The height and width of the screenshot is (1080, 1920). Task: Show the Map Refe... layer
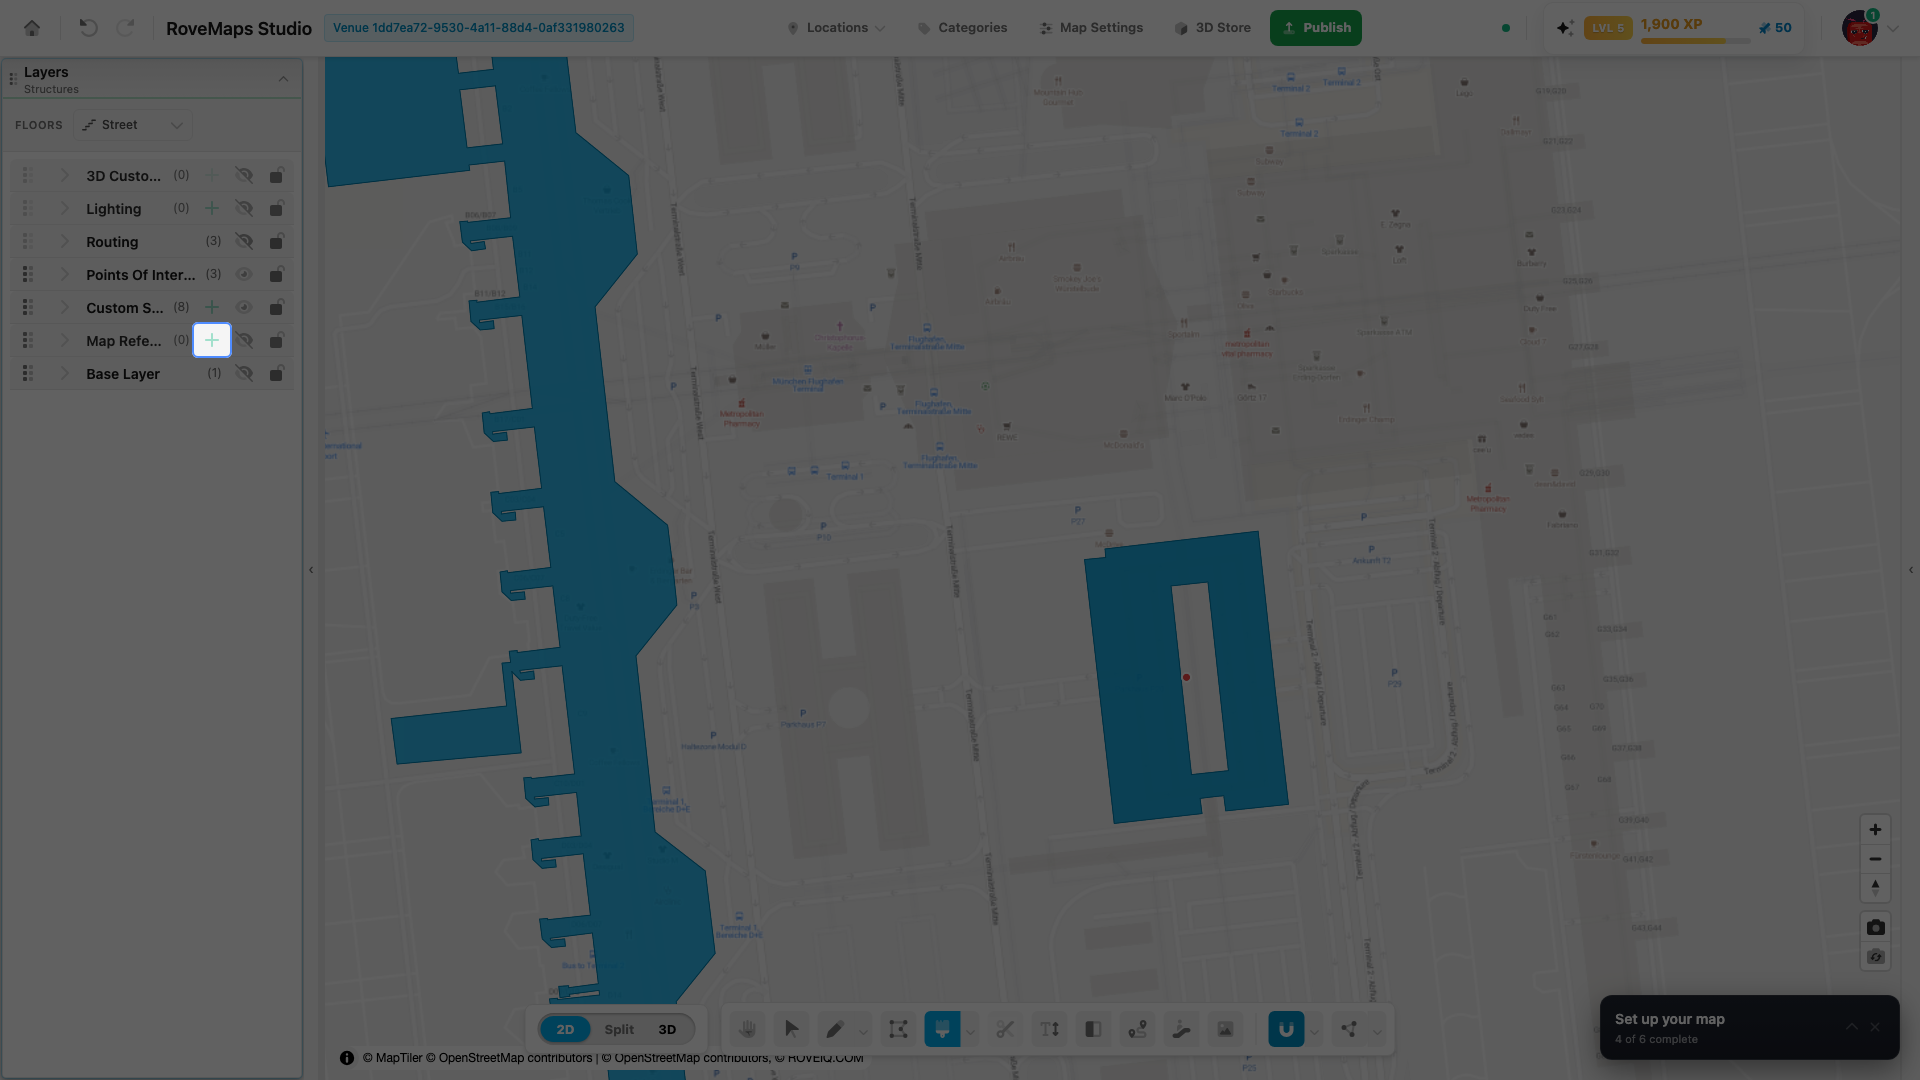point(244,340)
